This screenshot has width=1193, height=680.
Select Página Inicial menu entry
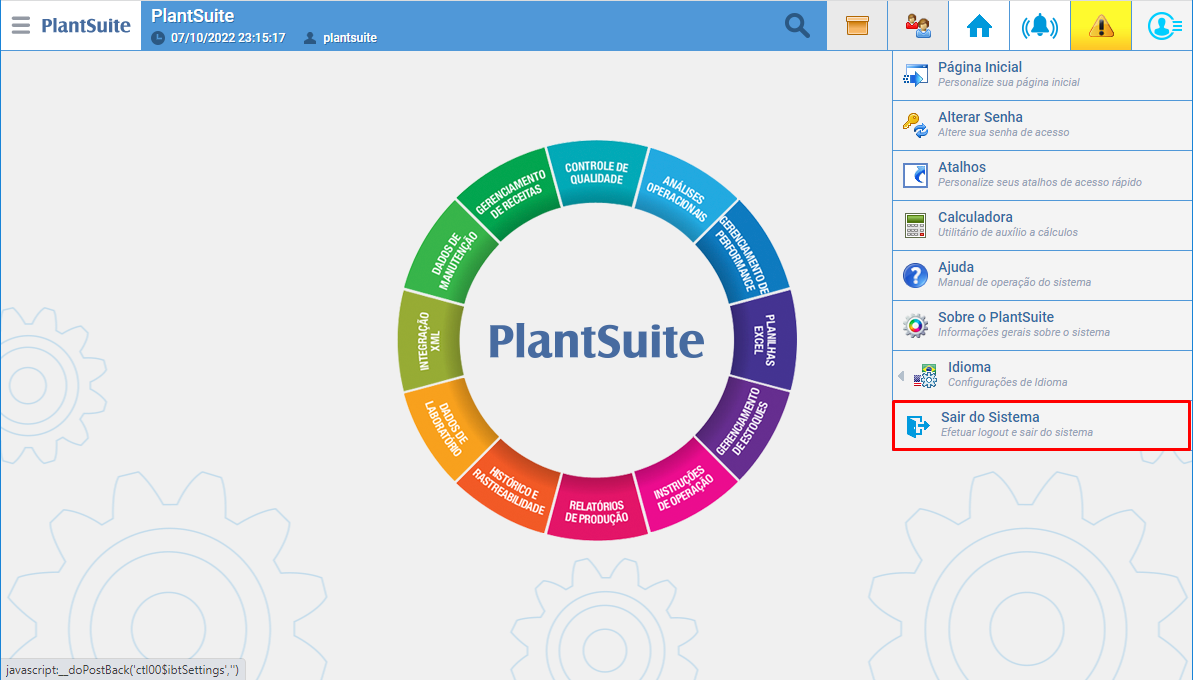1042,75
